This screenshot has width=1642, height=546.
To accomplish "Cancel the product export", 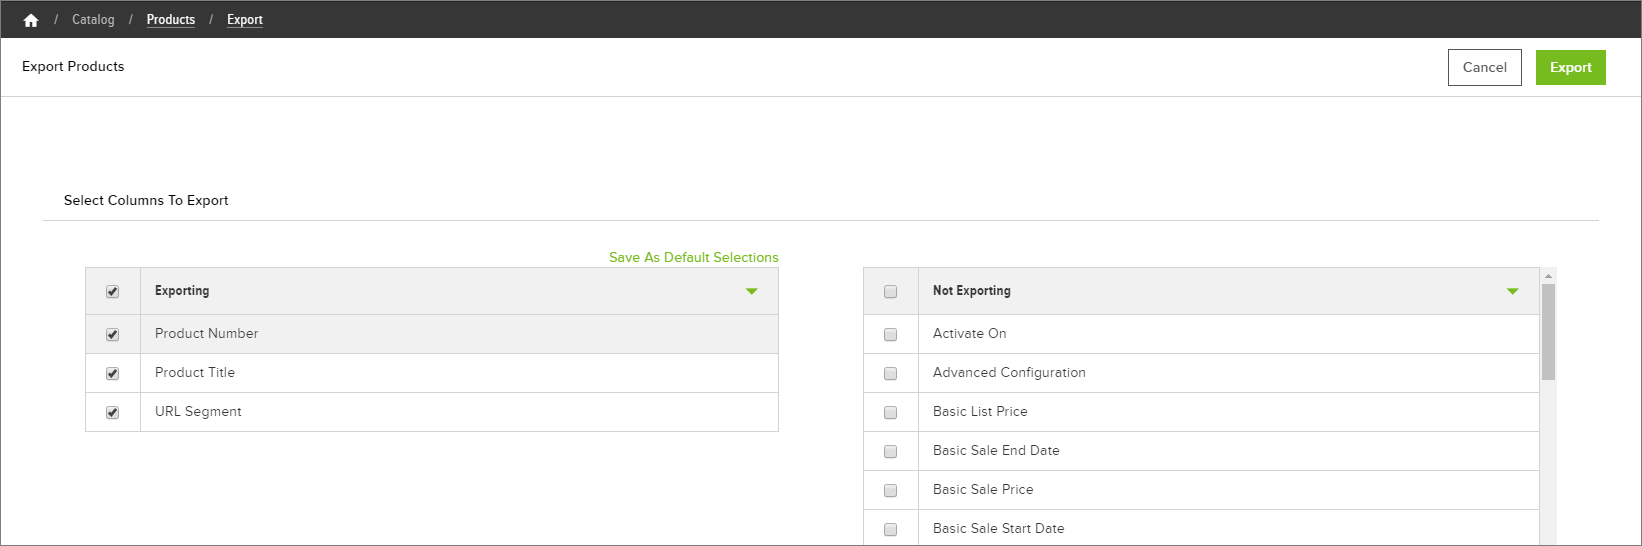I will pos(1484,67).
